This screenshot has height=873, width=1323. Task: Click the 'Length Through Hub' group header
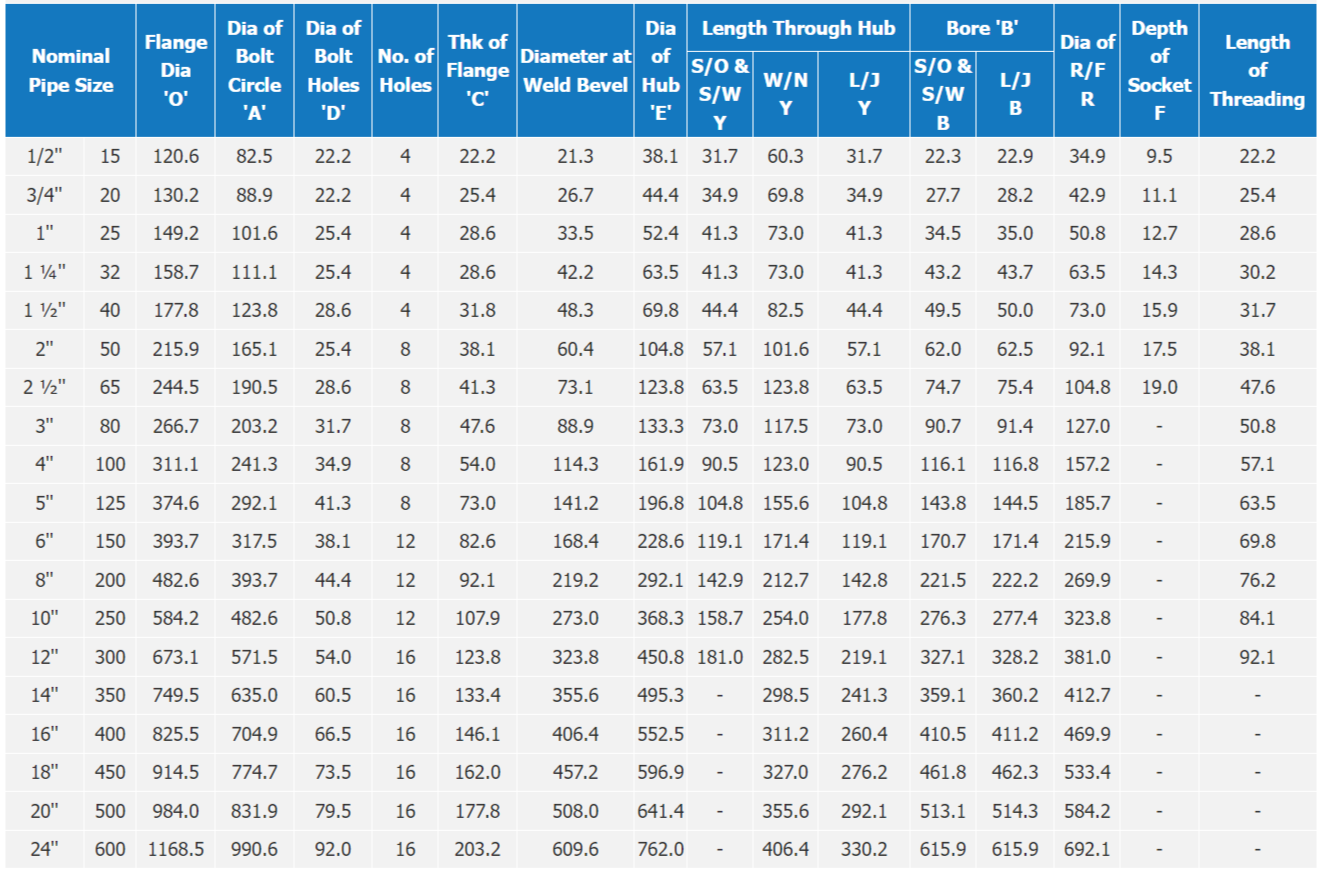pyautogui.click(x=798, y=28)
